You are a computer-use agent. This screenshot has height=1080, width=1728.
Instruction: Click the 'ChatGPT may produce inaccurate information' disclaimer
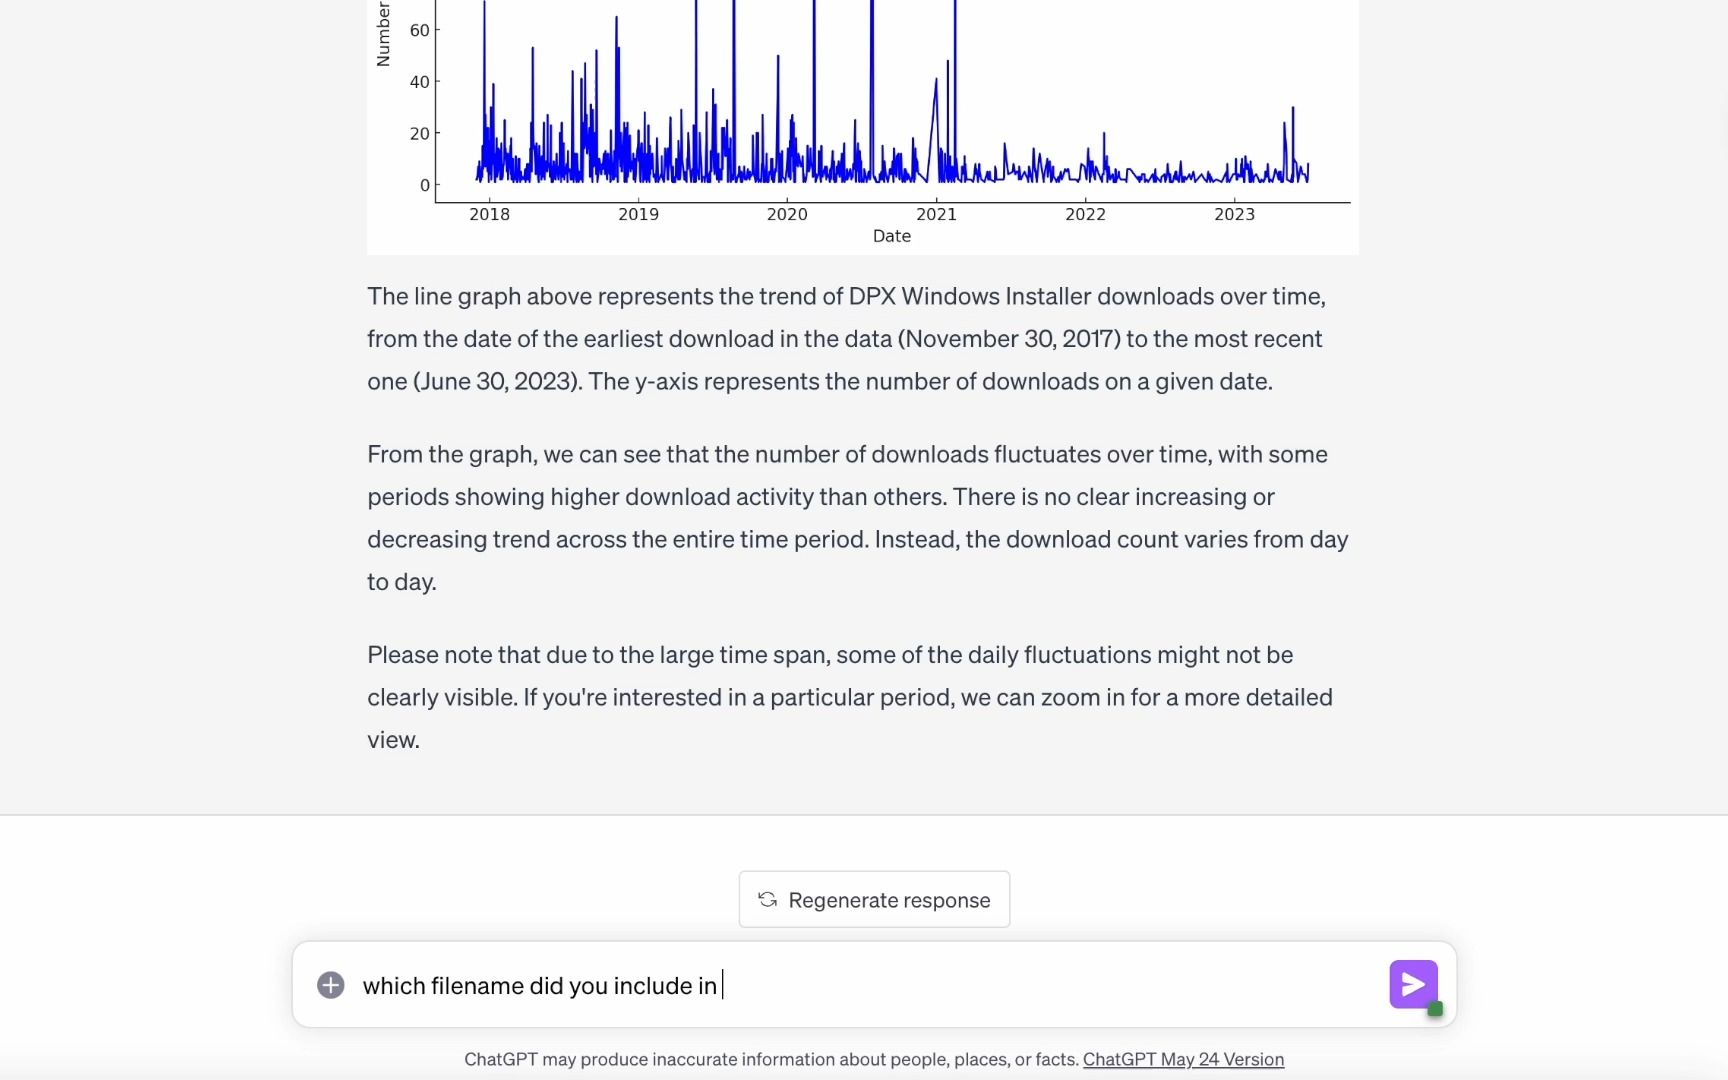[771, 1059]
